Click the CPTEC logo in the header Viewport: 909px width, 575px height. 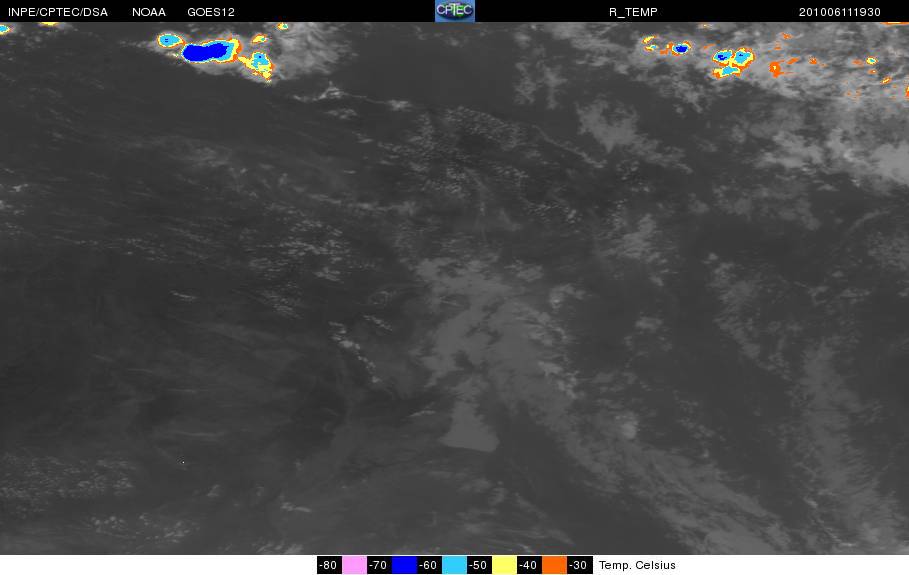[454, 11]
